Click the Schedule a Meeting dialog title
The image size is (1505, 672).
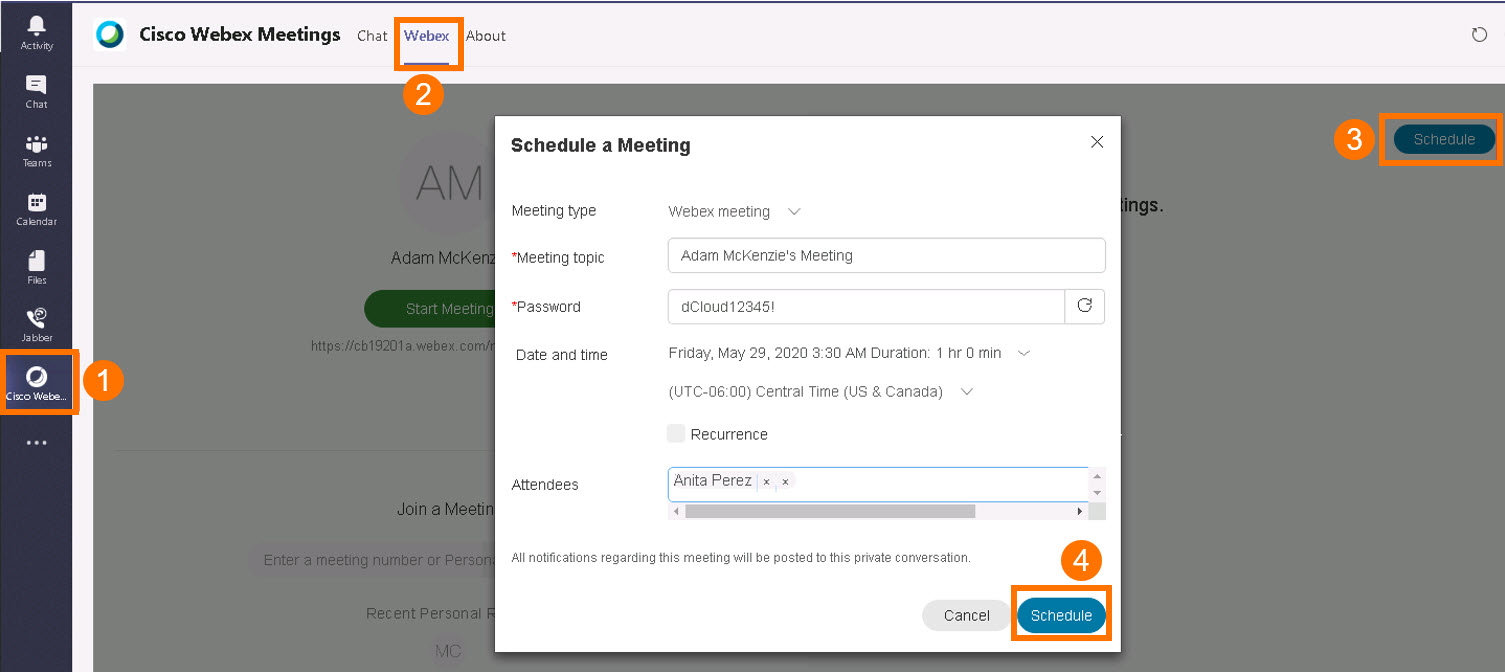point(601,145)
